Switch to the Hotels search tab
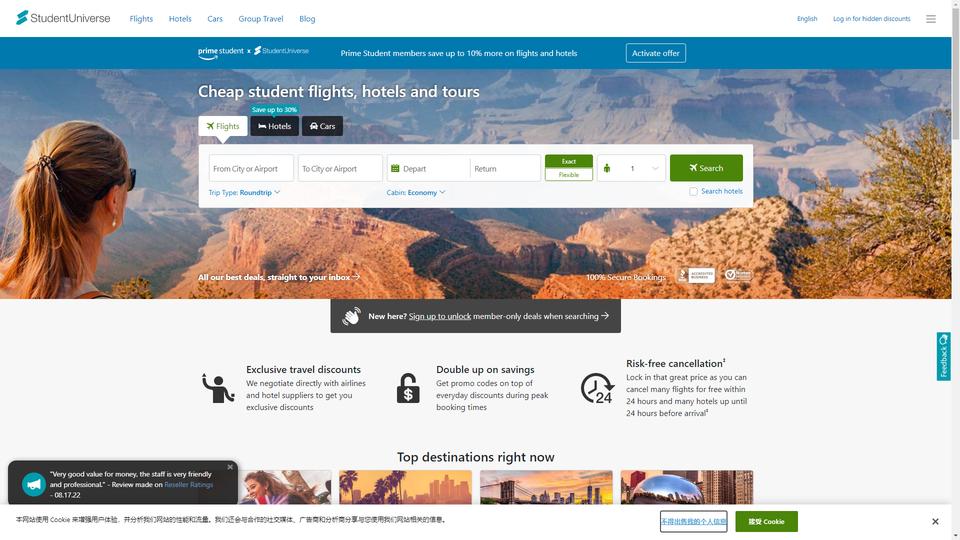The image size is (960, 540). tap(274, 126)
